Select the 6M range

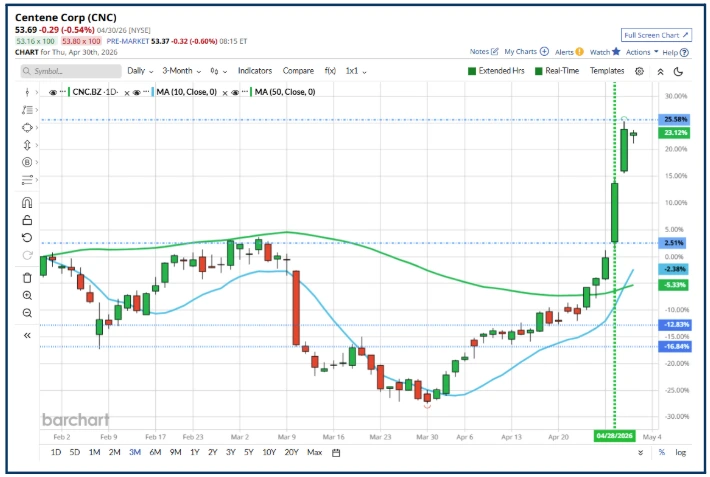pyautogui.click(x=155, y=452)
